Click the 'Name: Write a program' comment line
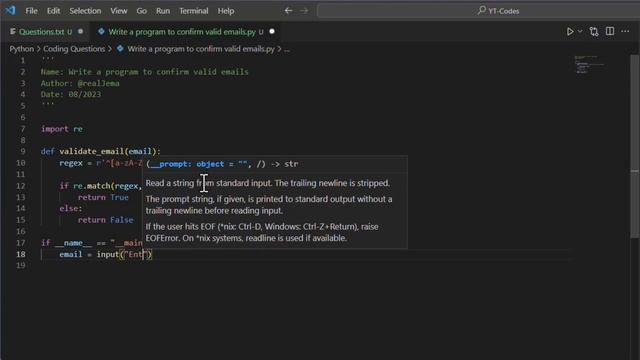Viewport: 640px width, 360px height. coord(144,72)
